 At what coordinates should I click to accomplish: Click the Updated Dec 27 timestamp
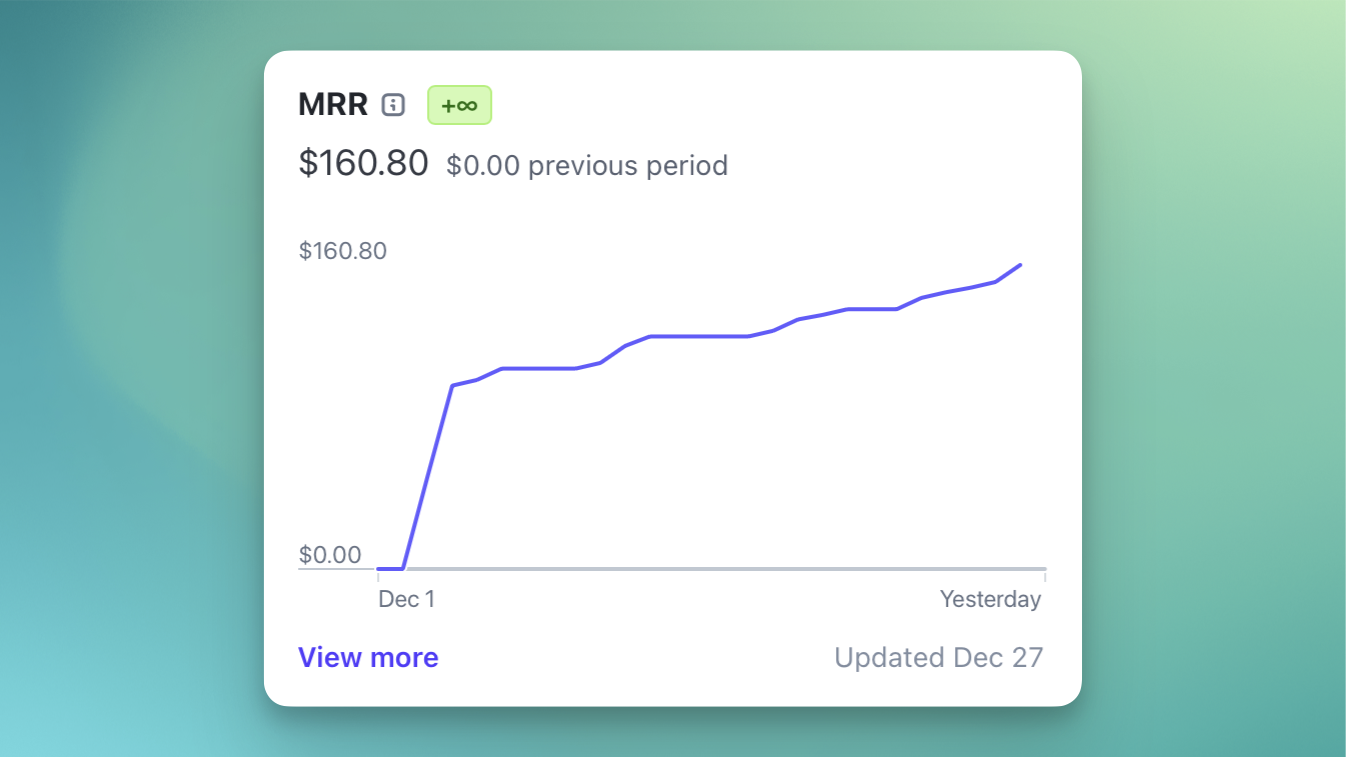(938, 657)
